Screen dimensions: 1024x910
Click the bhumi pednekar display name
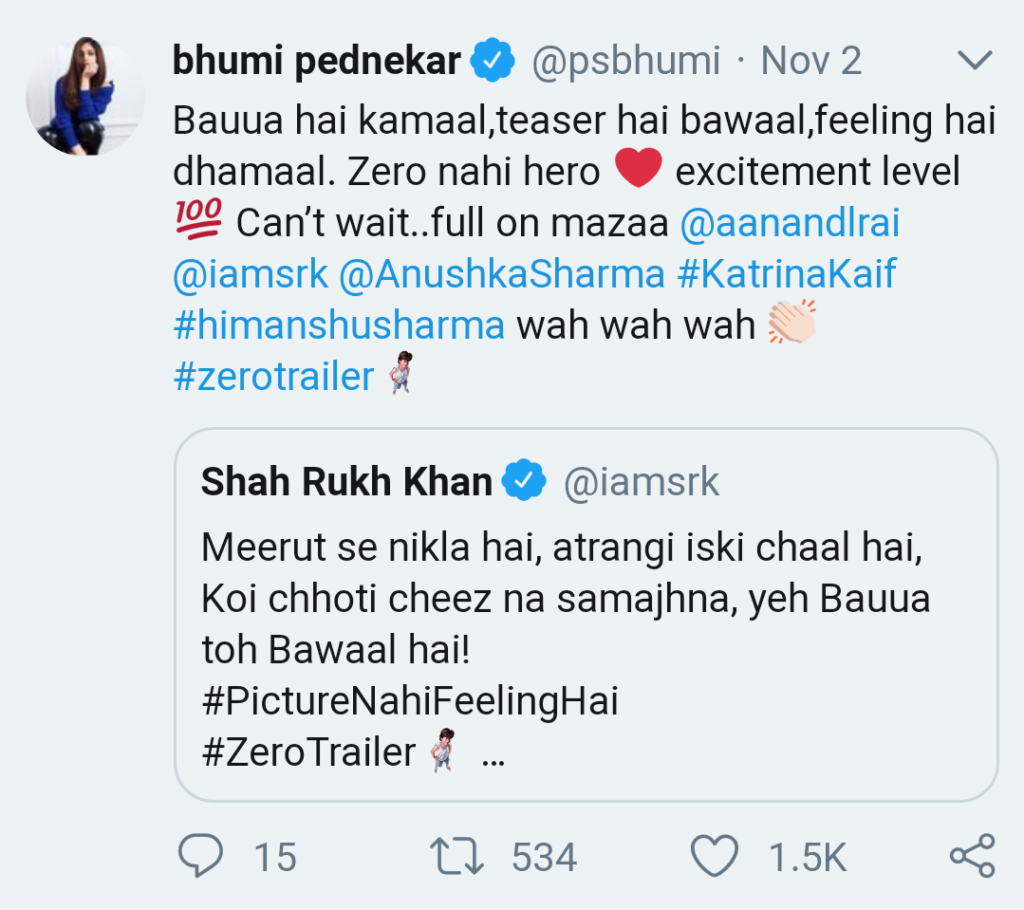coord(317,62)
